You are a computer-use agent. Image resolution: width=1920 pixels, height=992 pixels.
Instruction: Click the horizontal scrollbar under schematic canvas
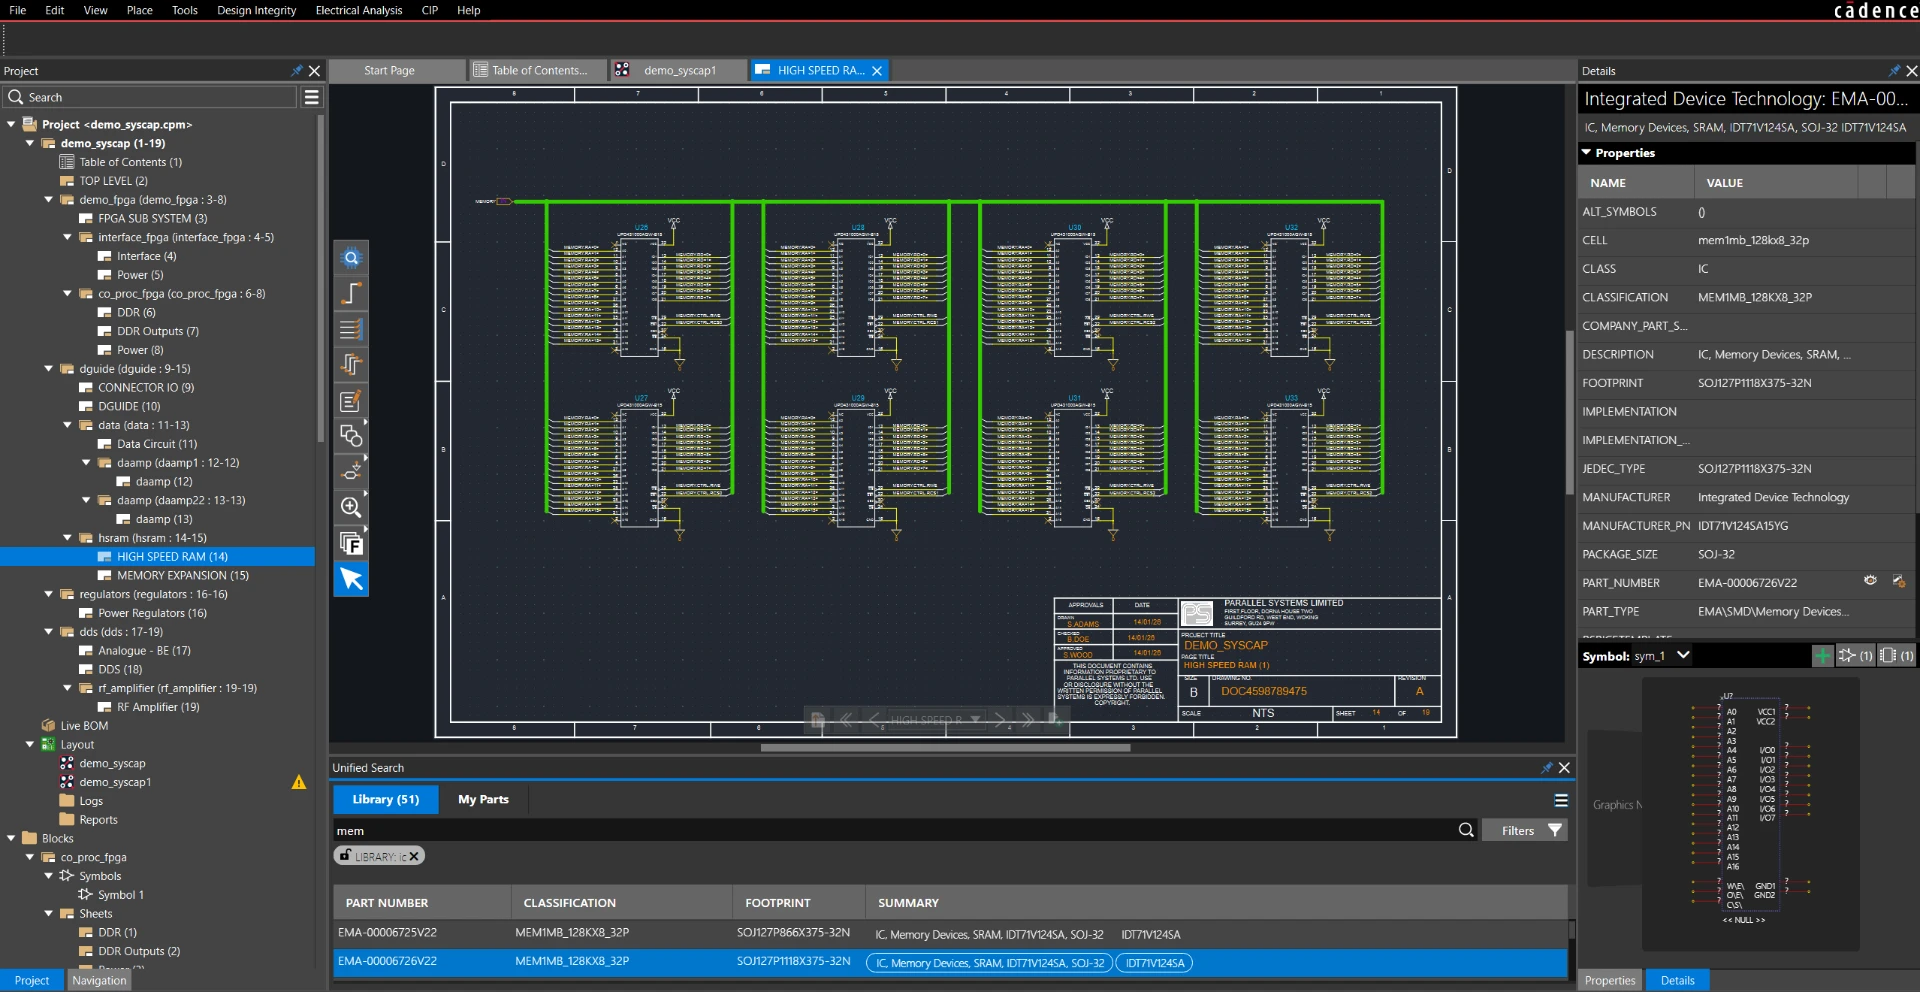(x=945, y=747)
